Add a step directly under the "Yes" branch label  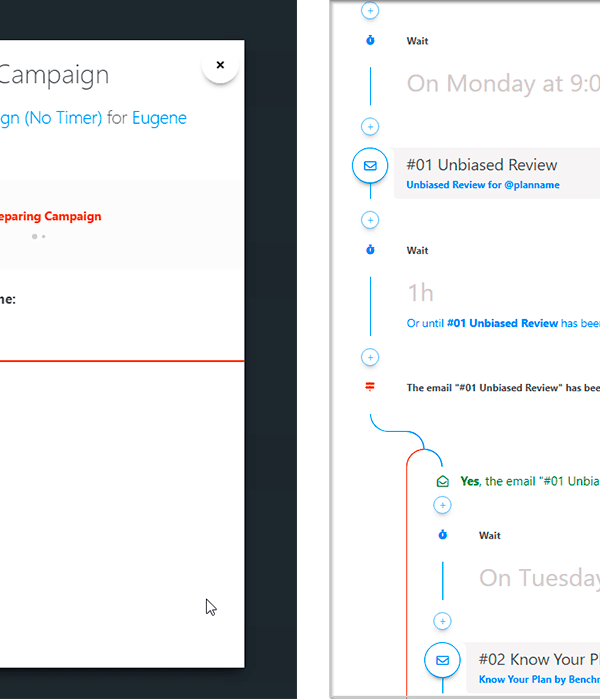tap(443, 506)
